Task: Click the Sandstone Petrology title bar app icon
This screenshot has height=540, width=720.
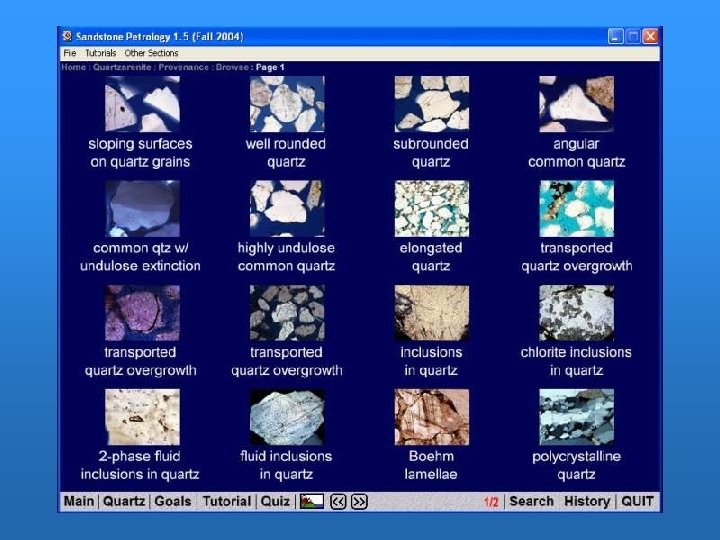Action: tap(68, 36)
